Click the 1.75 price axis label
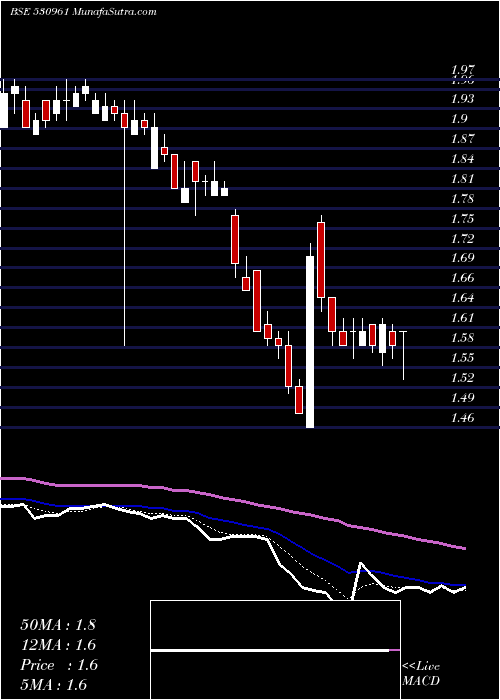The height and width of the screenshot is (700, 500). pyautogui.click(x=462, y=218)
